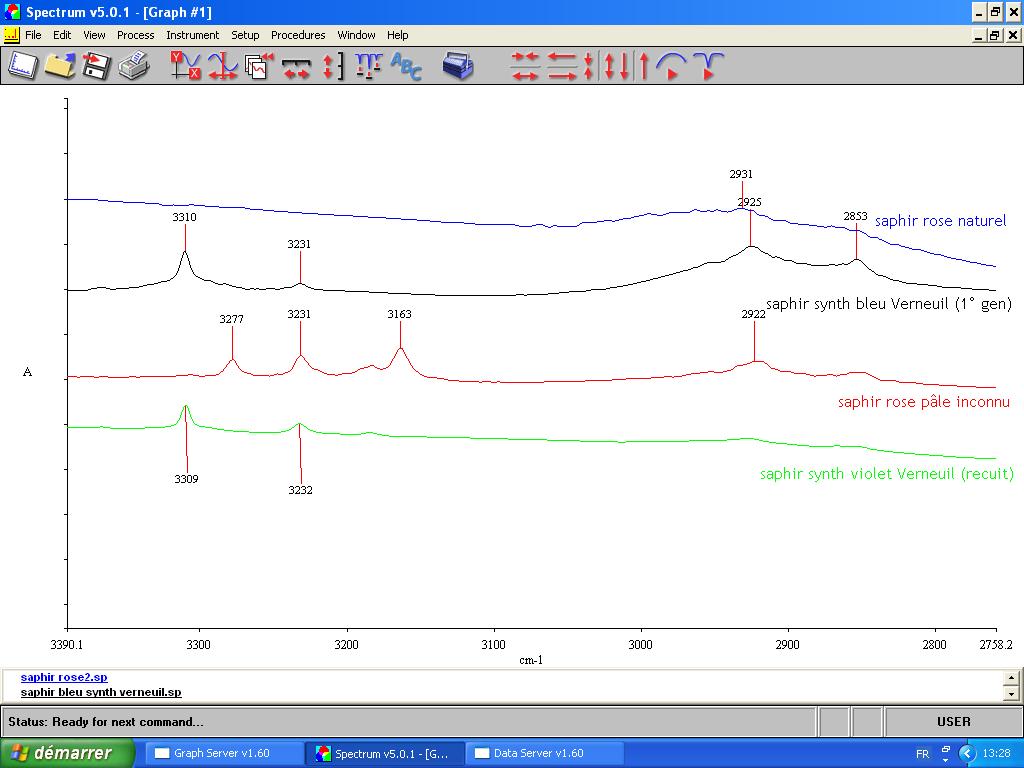This screenshot has width=1024, height=768.
Task: Select saphir rose2.sp in spectrum list
Action: 64,677
